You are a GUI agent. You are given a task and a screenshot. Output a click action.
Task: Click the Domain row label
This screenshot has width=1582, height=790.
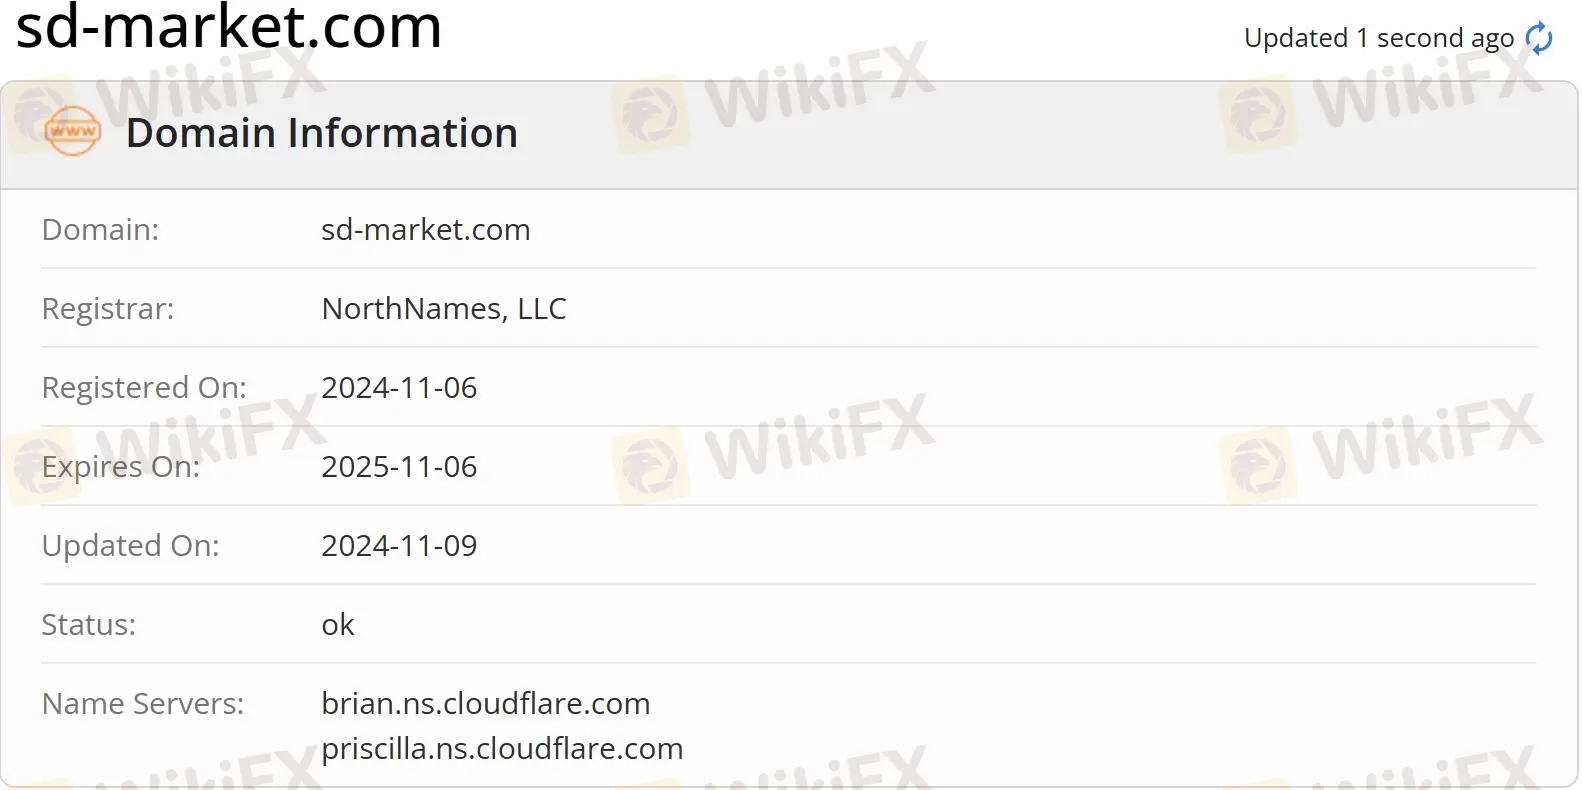pyautogui.click(x=99, y=229)
